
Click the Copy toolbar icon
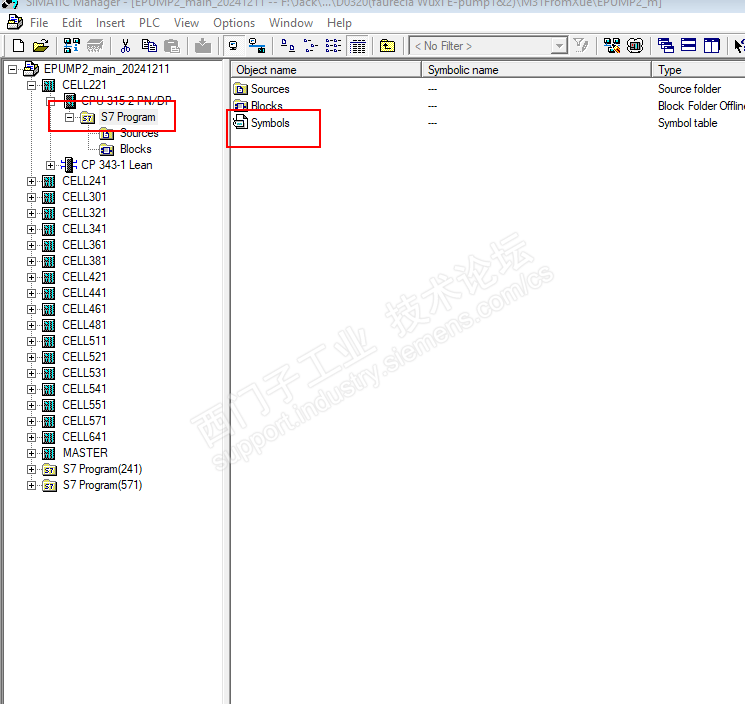[149, 46]
